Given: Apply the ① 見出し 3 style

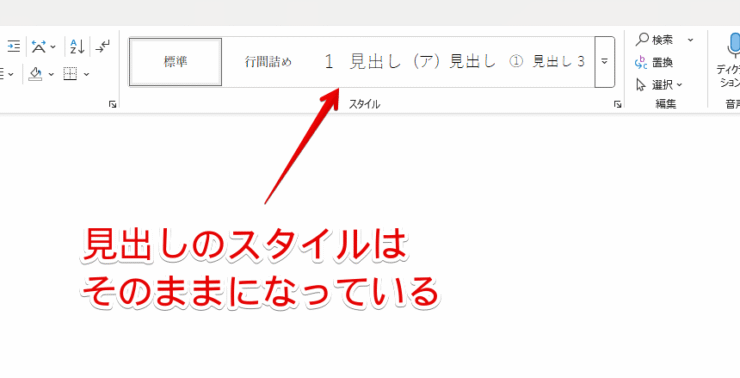Looking at the screenshot, I should coord(547,62).
